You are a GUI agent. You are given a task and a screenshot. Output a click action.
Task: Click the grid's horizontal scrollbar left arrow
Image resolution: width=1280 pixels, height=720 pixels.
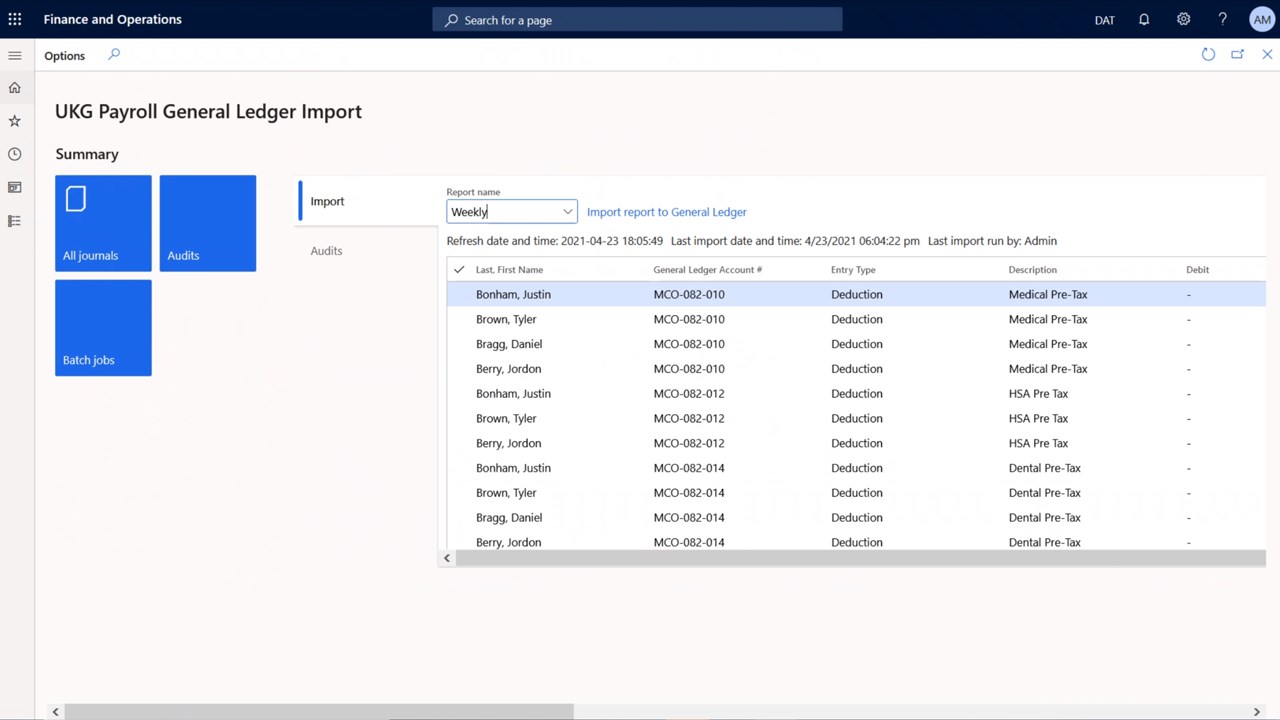tap(447, 558)
